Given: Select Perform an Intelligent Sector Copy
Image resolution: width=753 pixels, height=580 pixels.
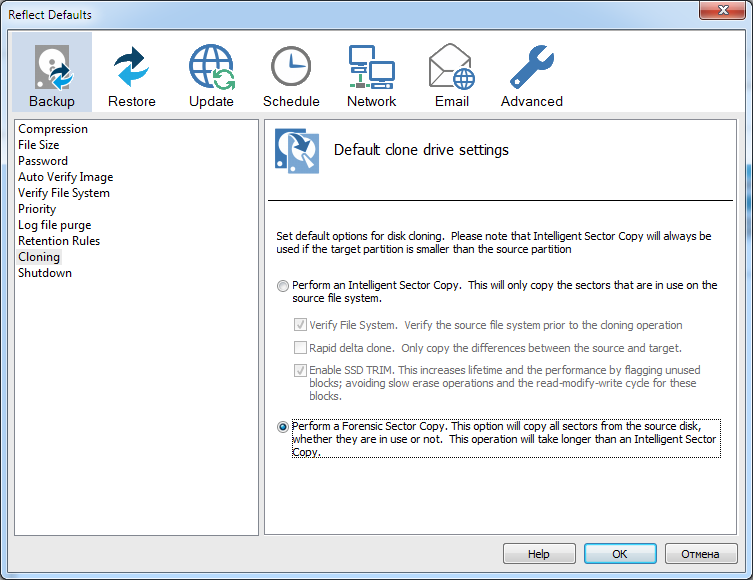Looking at the screenshot, I should coord(283,286).
